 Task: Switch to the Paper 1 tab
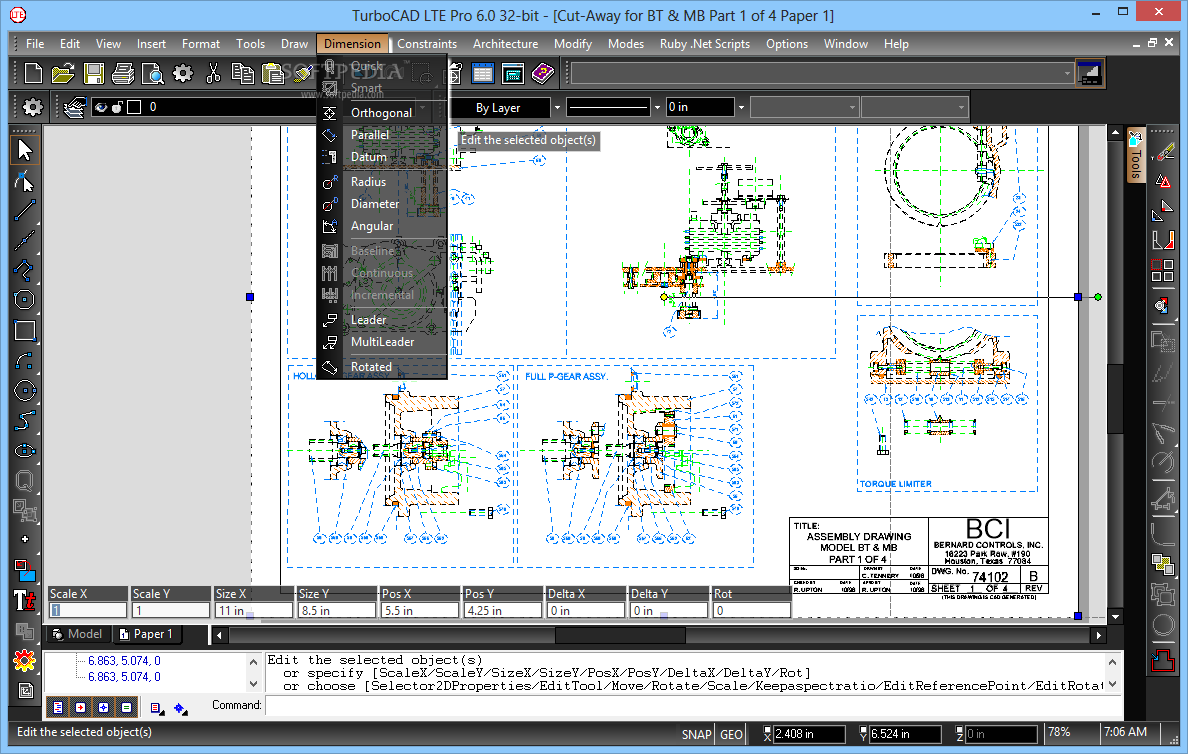[146, 634]
